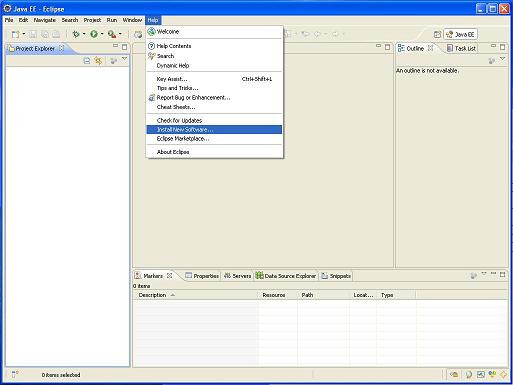513x385 pixels.
Task: Open the Run dropdown arrow
Action: pos(102,34)
